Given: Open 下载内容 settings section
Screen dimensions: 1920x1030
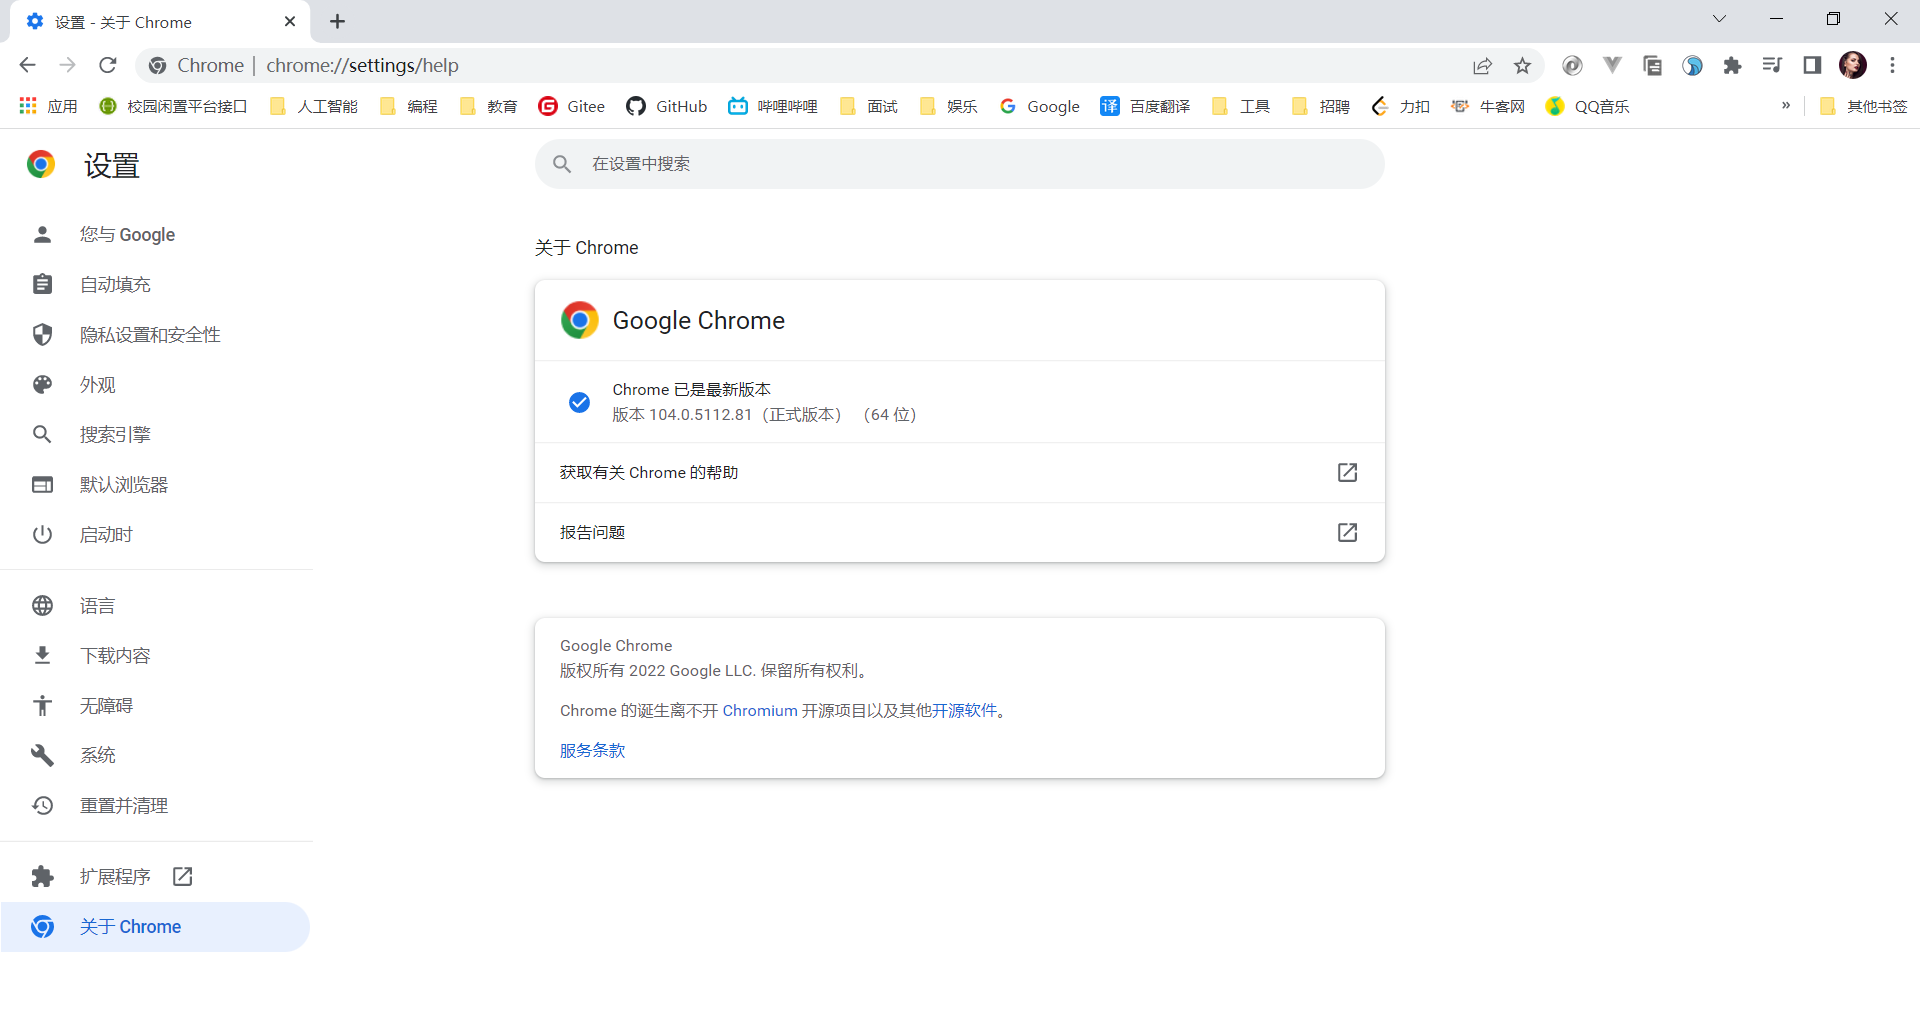Looking at the screenshot, I should point(155,656).
